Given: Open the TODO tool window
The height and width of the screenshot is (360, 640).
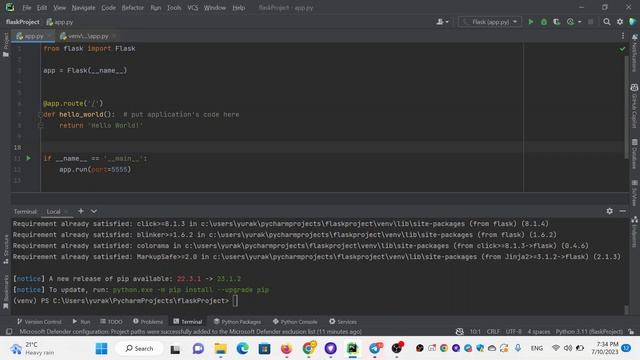Looking at the screenshot, I should click(x=111, y=322).
